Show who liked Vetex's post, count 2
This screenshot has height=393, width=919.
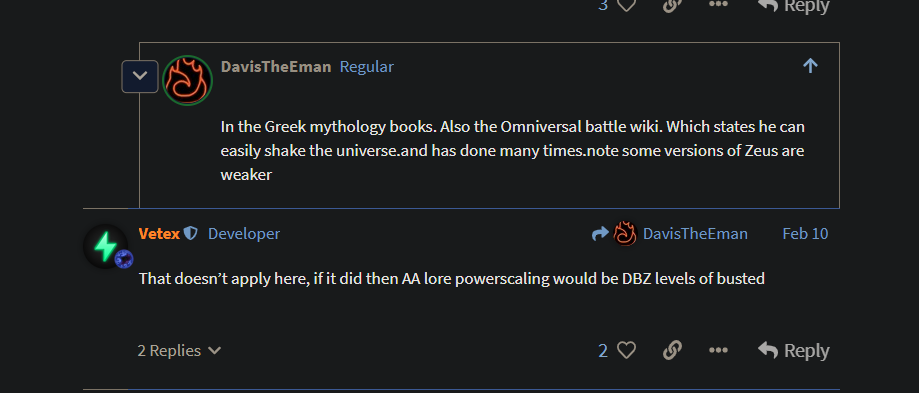coord(603,350)
